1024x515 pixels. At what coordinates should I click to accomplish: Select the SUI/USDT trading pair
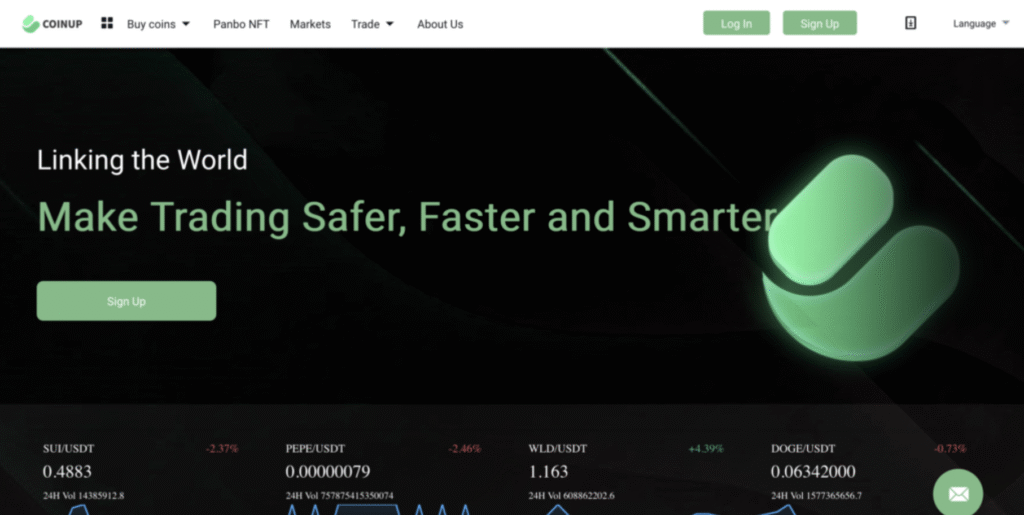click(x=69, y=449)
